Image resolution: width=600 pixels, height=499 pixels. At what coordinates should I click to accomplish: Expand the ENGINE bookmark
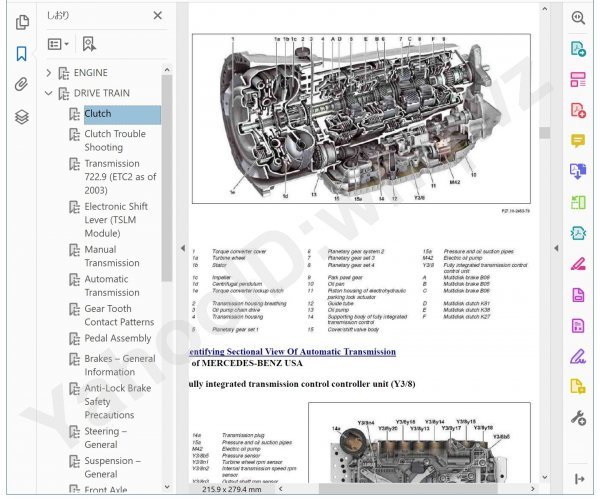click(49, 72)
